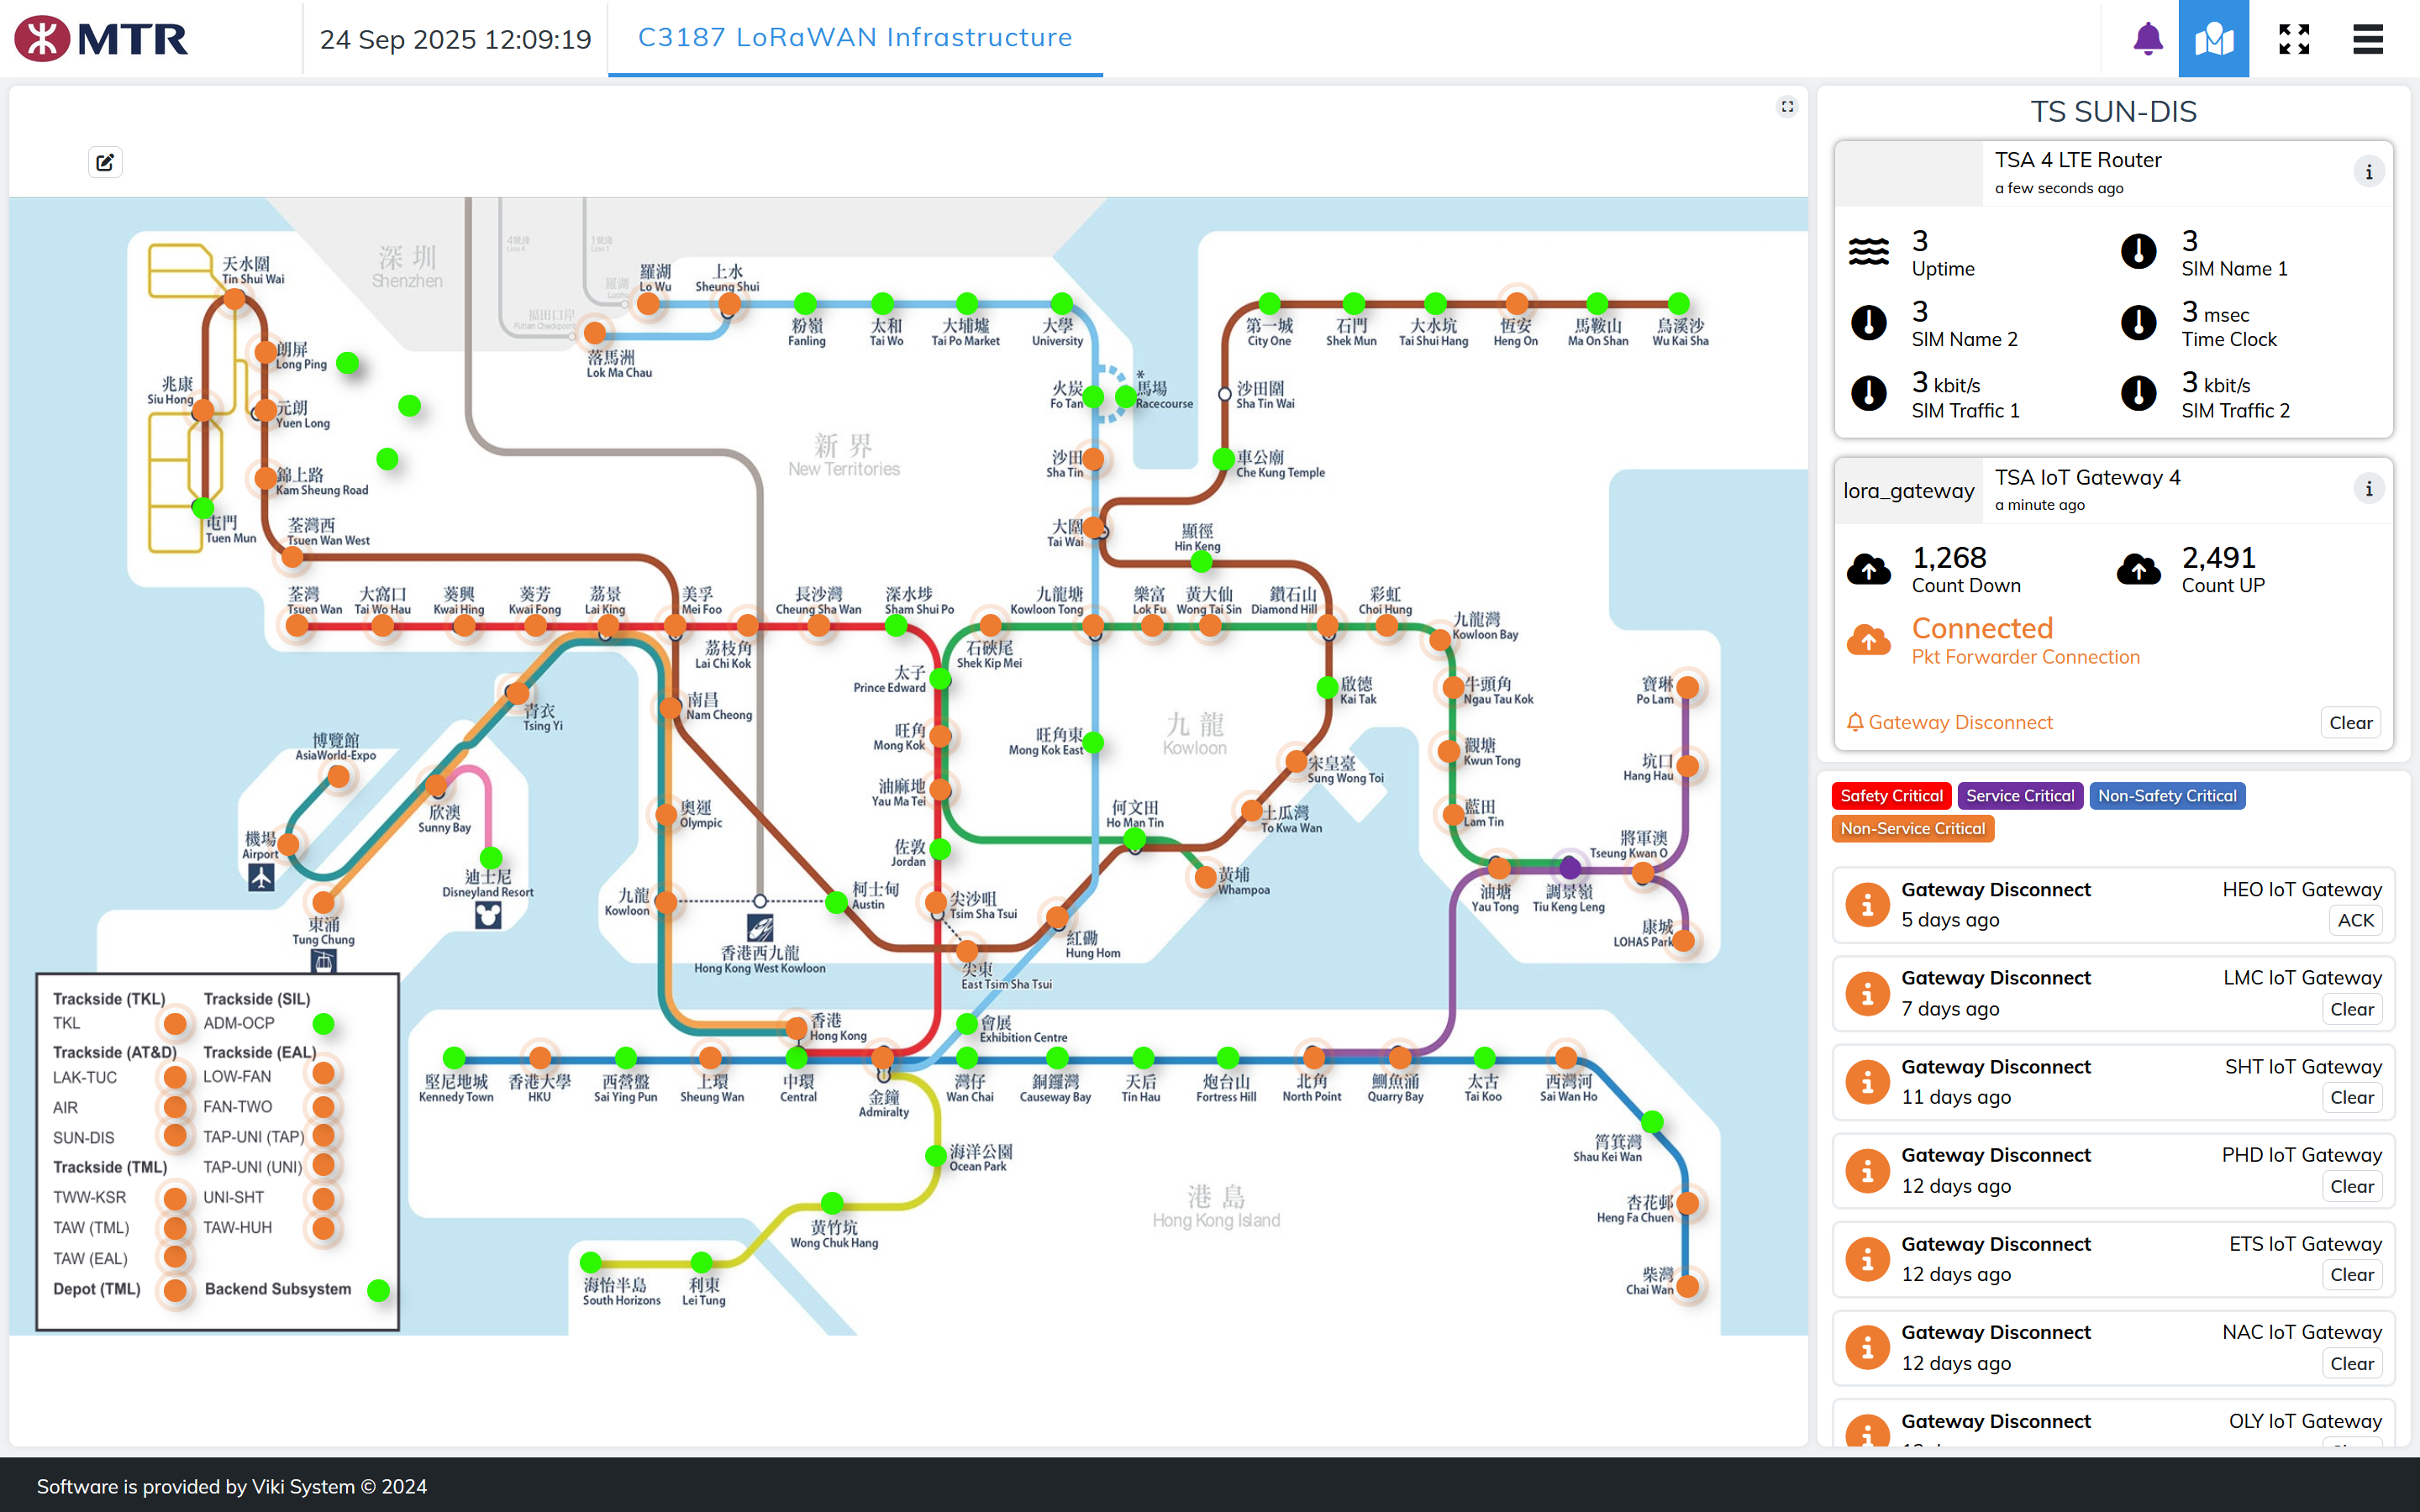This screenshot has height=1512, width=2420.
Task: Open the notifications bell icon
Action: click(2147, 38)
